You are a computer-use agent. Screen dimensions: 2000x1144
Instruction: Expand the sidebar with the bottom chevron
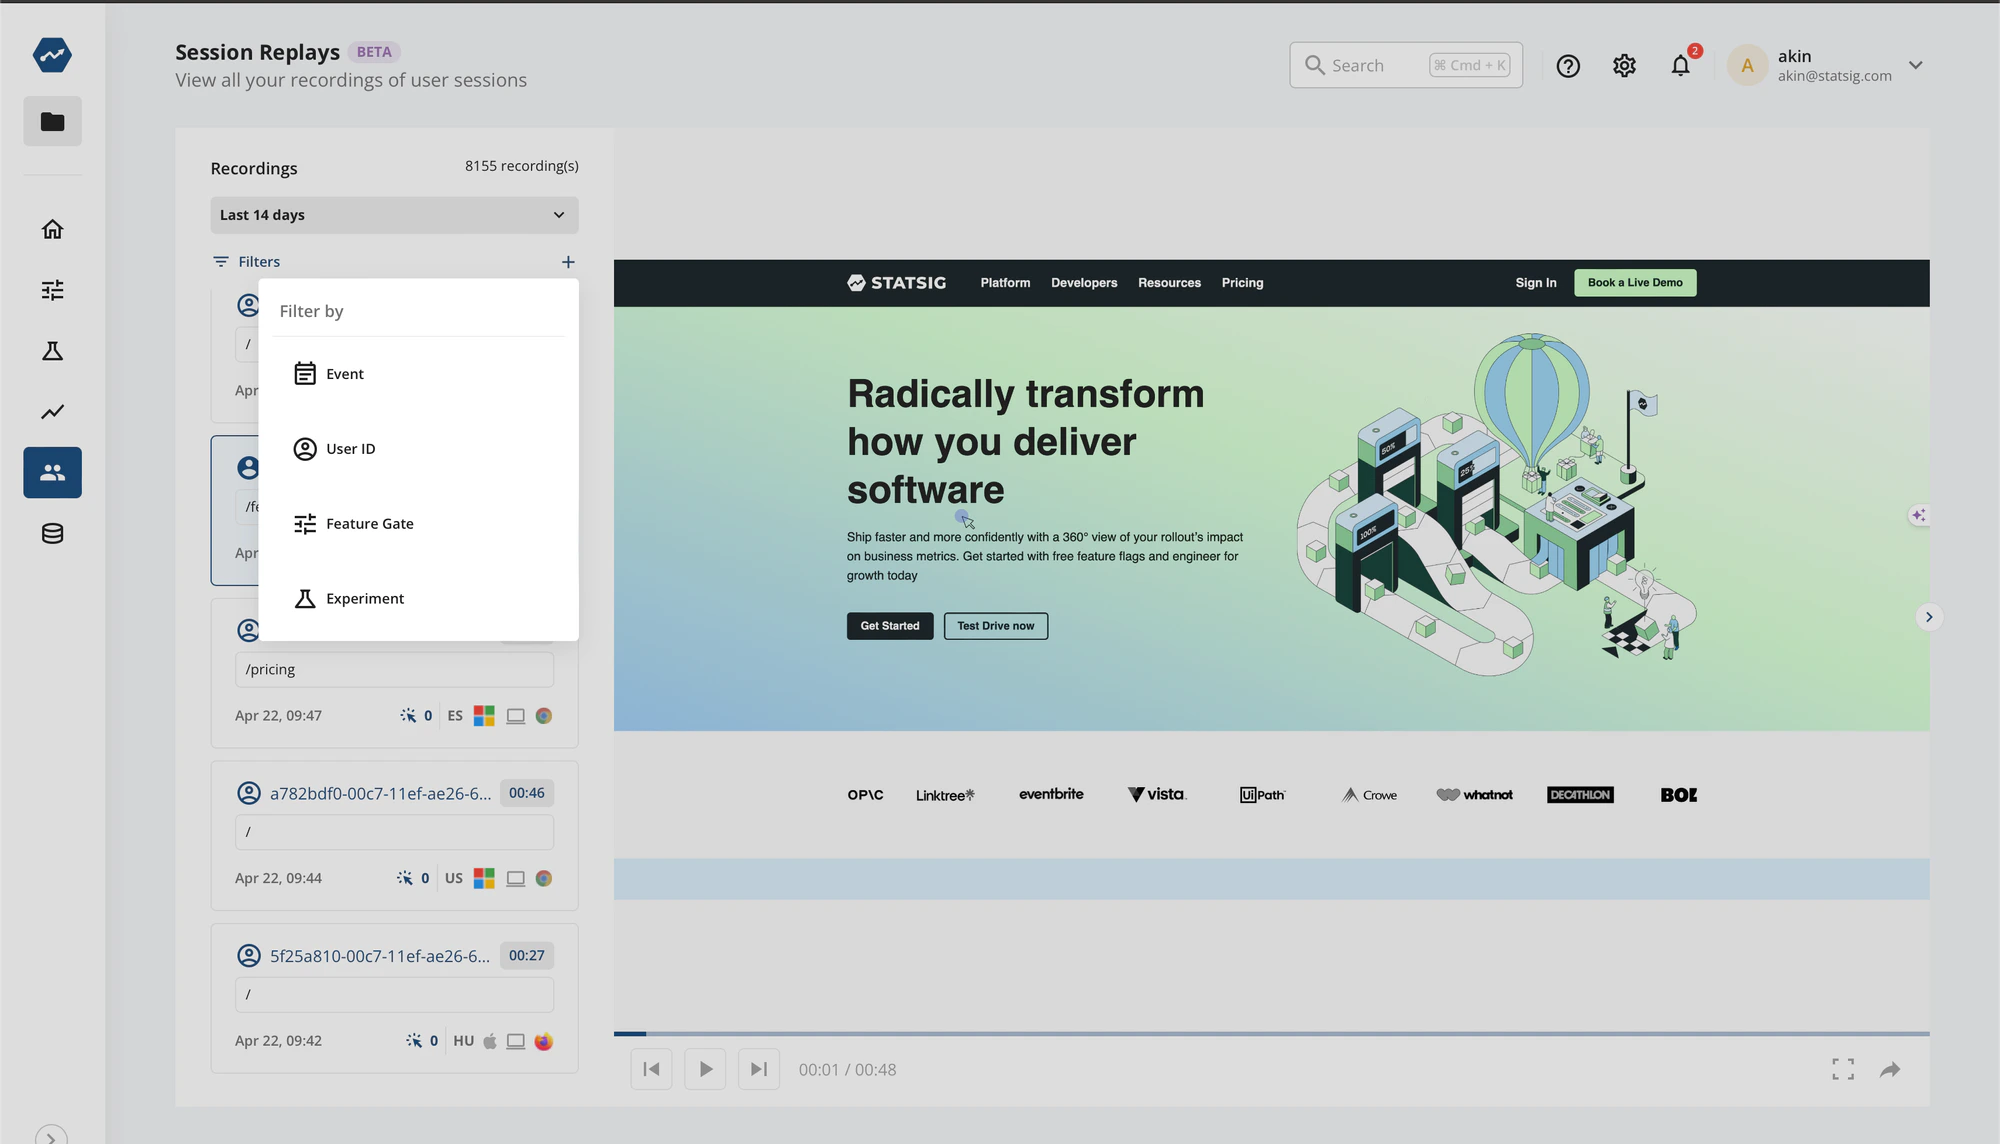[x=51, y=1136]
